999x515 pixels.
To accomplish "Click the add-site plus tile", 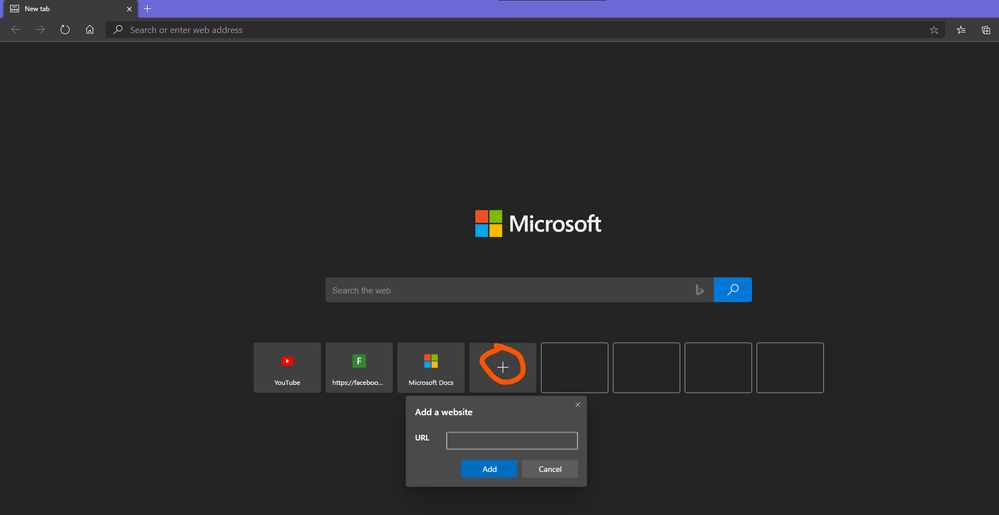I will point(503,368).
